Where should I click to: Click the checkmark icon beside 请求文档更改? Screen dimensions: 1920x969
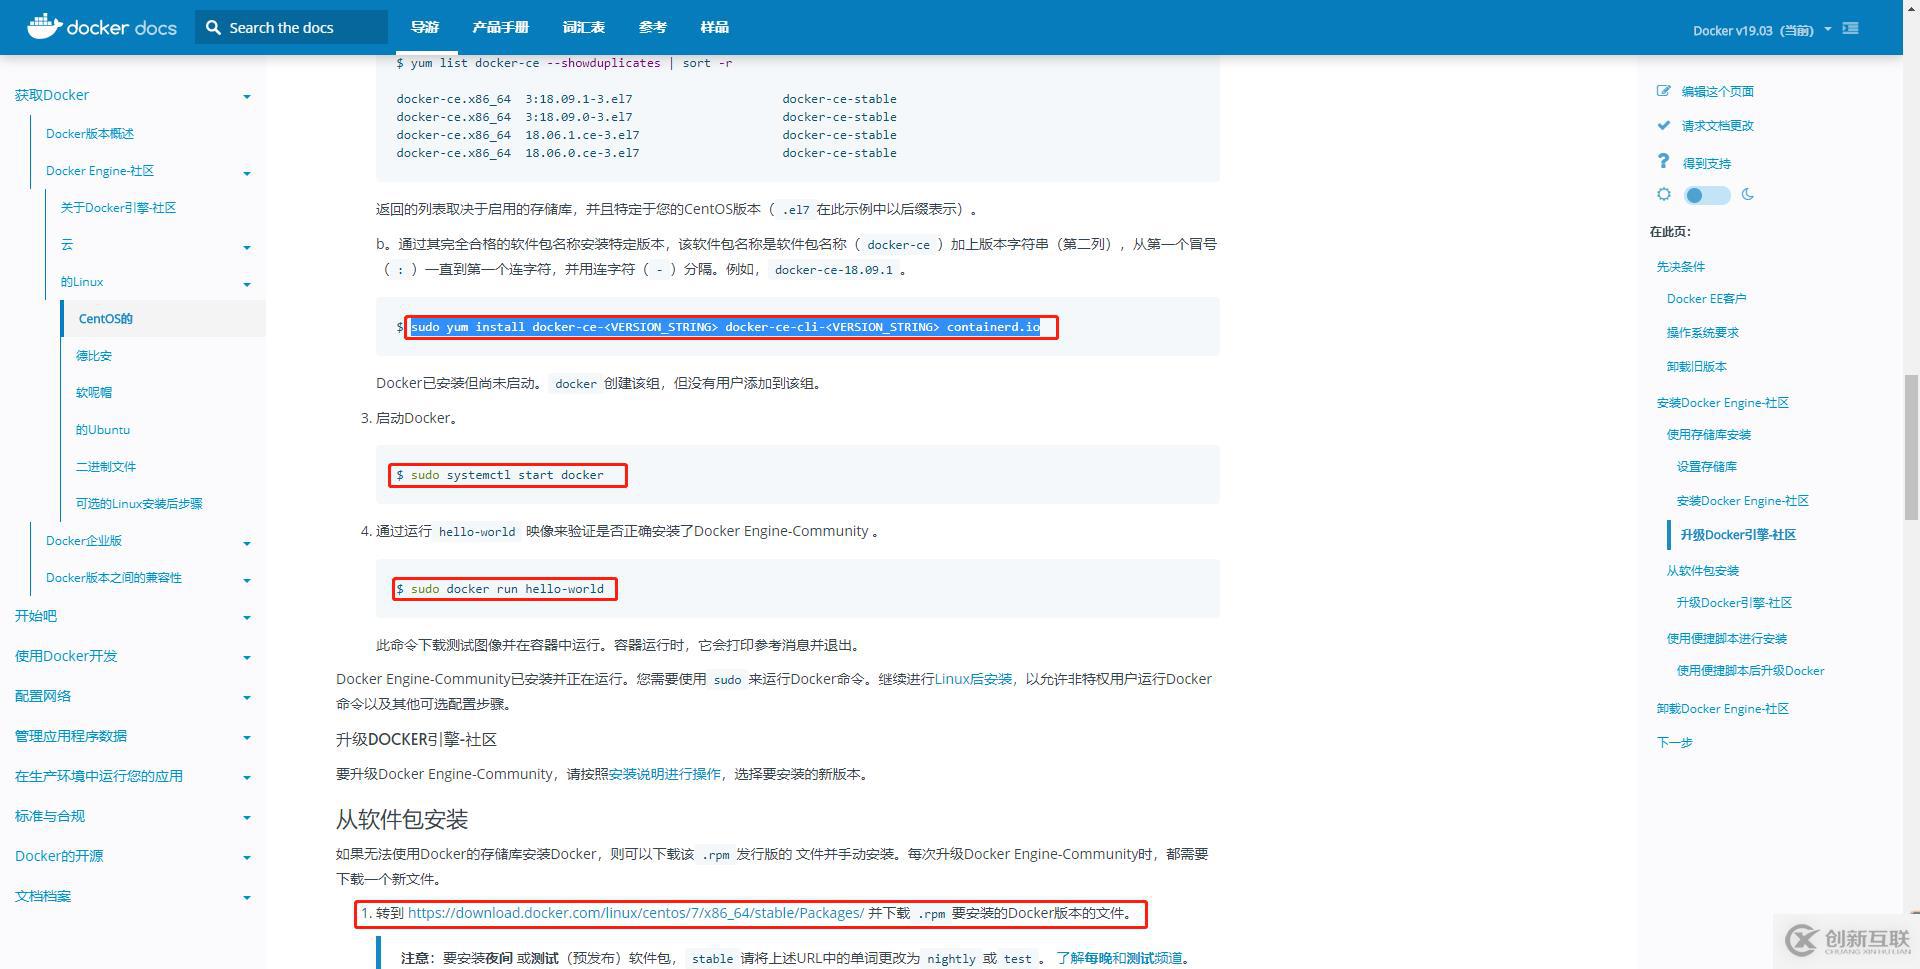pos(1663,125)
